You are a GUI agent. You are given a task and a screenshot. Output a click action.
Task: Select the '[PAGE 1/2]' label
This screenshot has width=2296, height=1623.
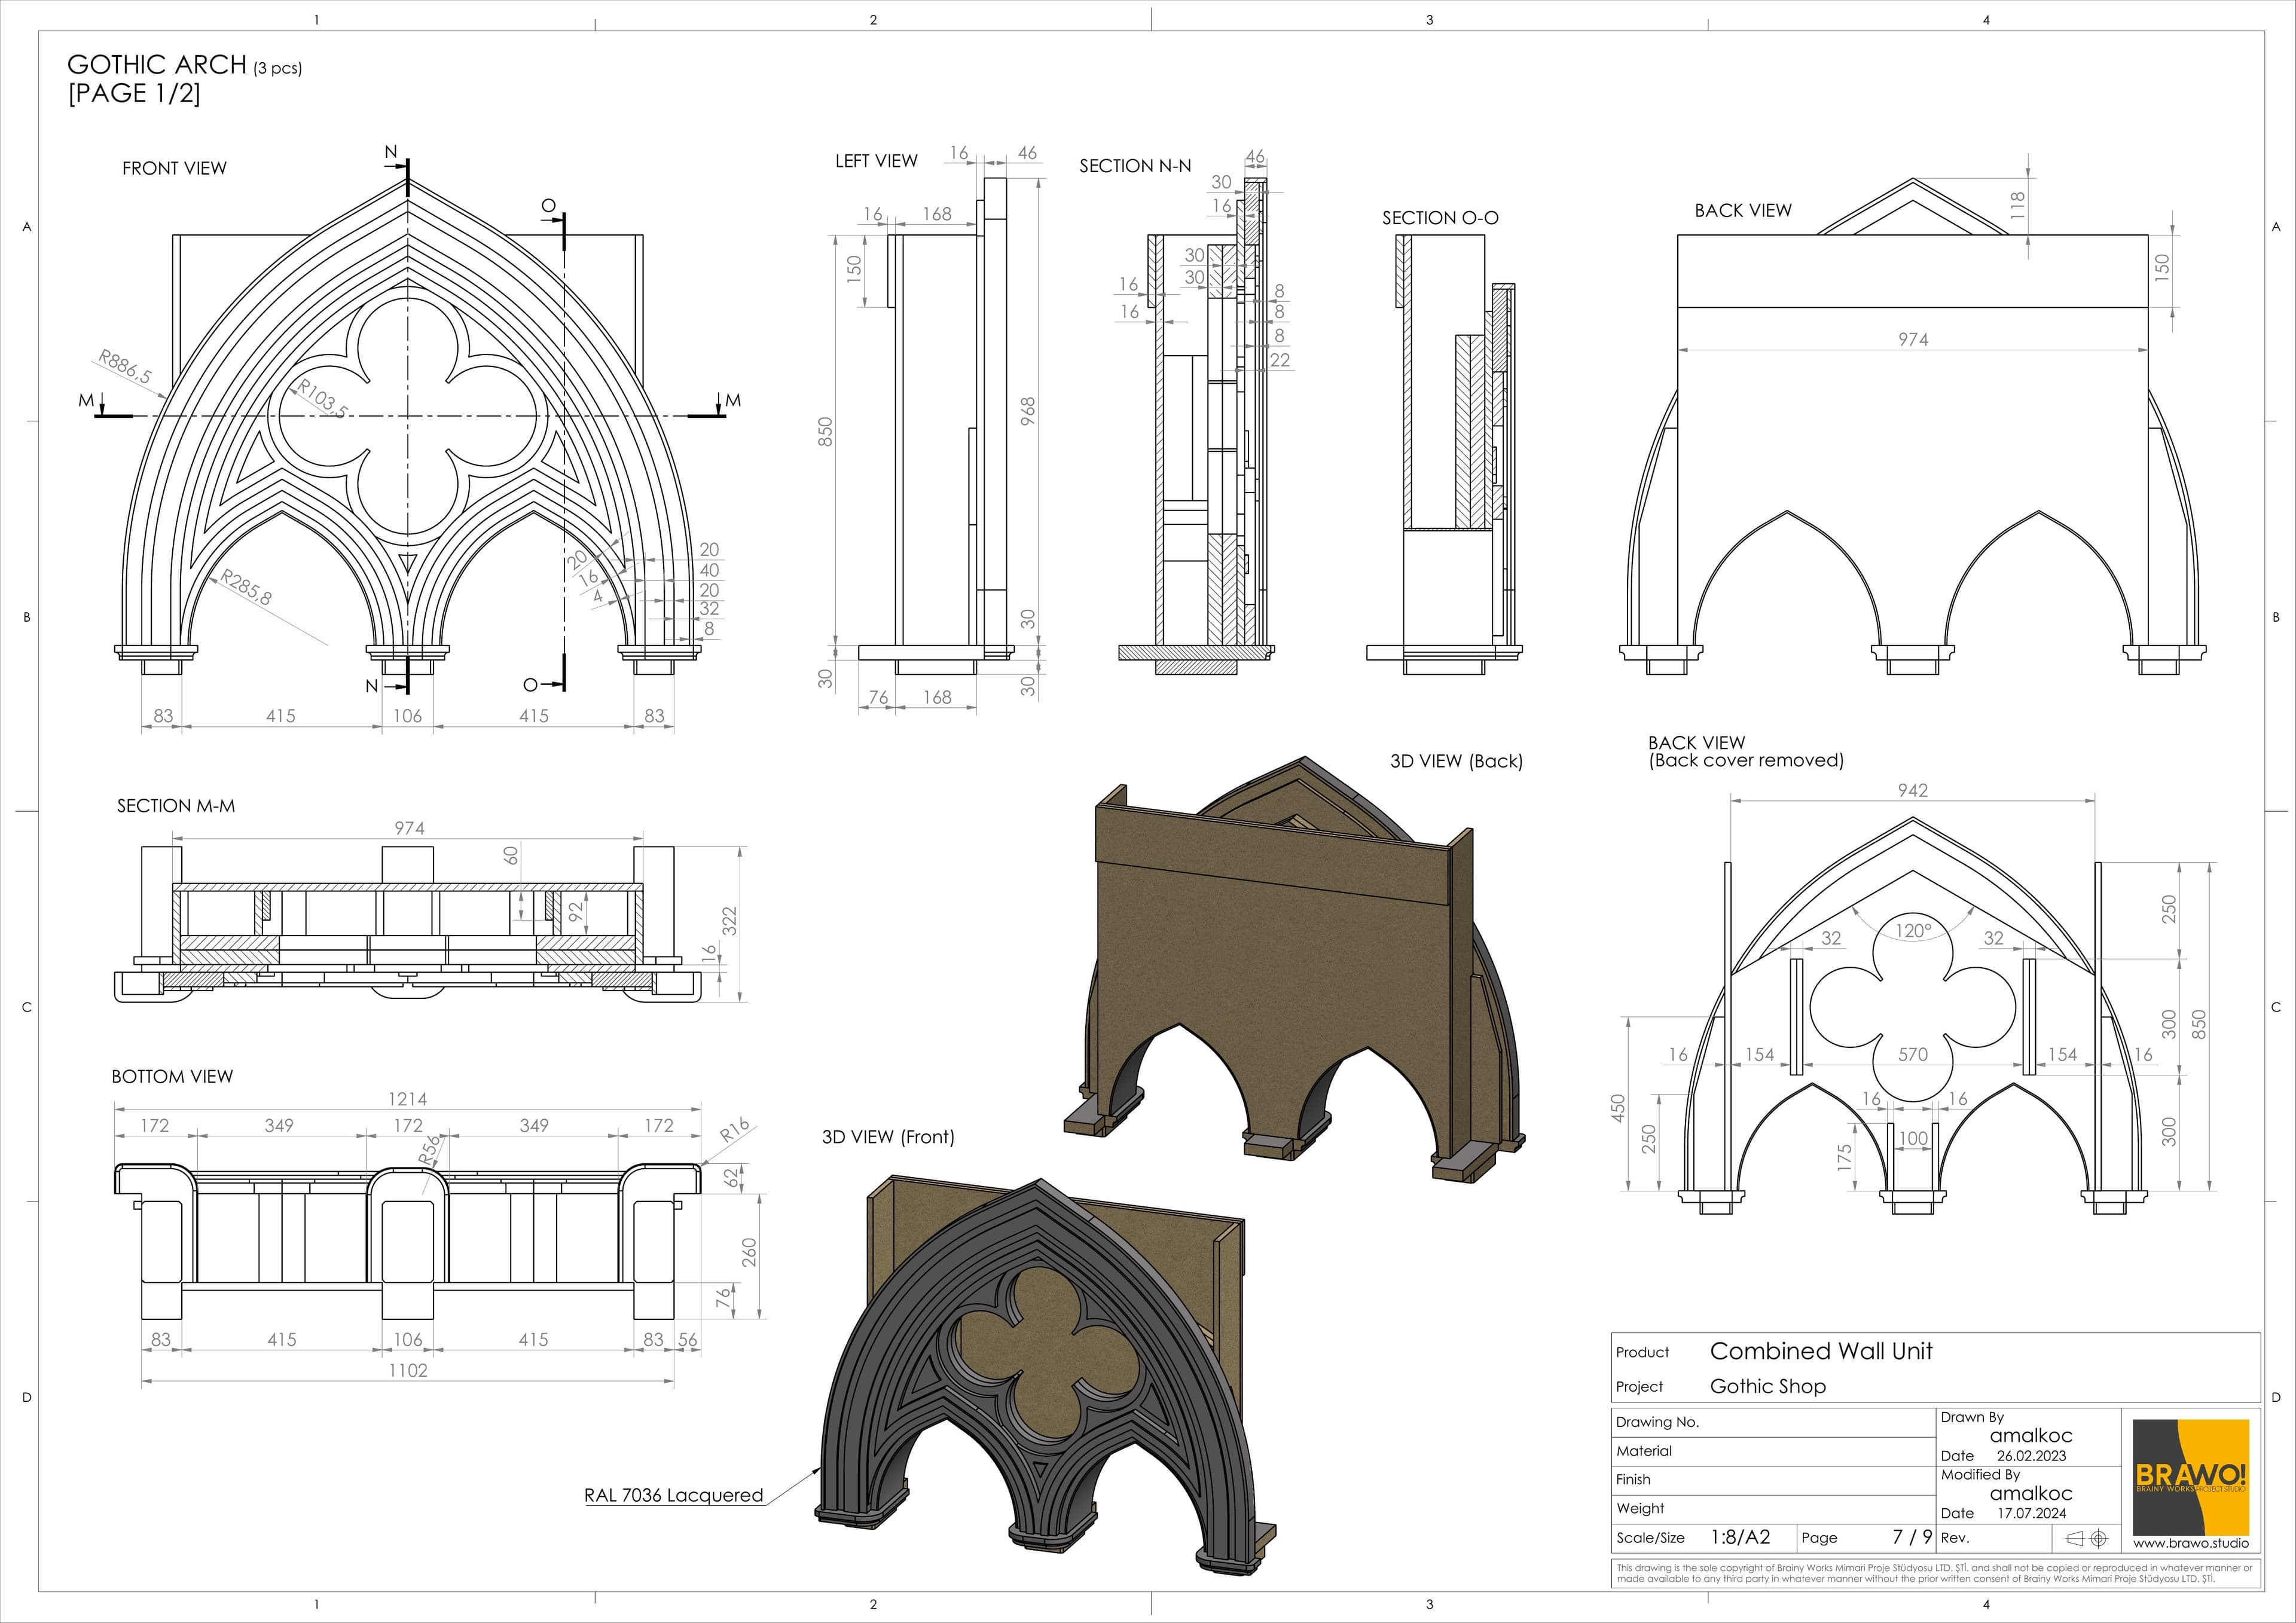point(134,94)
